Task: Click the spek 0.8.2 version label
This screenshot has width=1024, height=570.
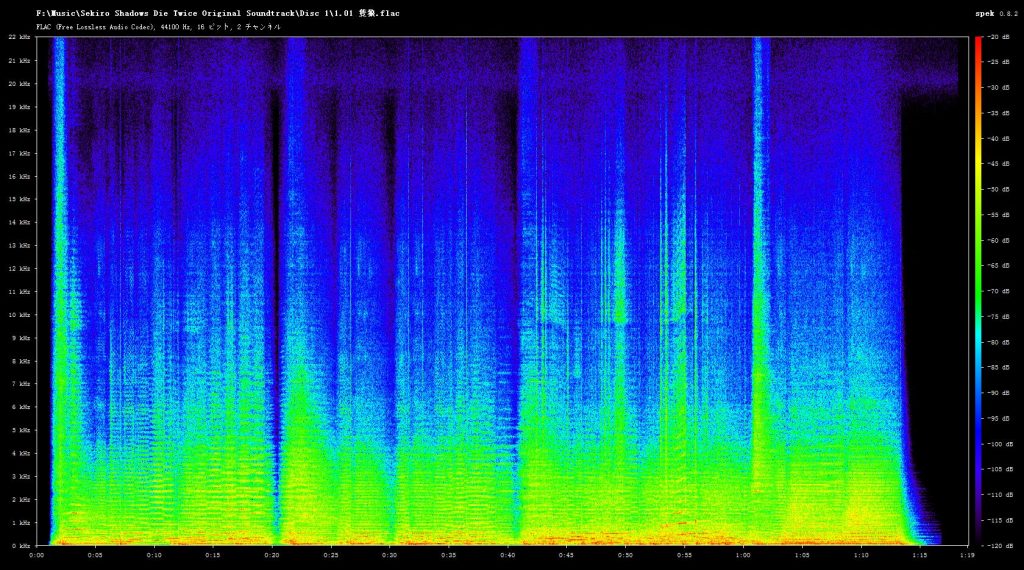Action: coord(995,13)
